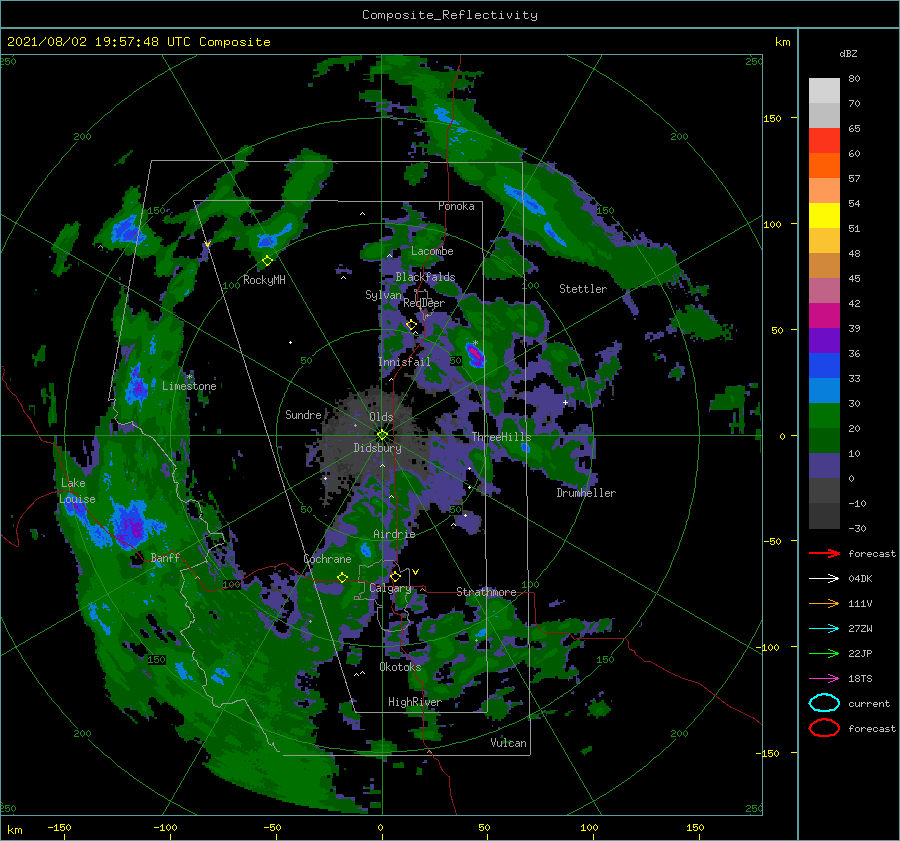Click the ThreeHills town label
Image resolution: width=900 pixels, height=841 pixels.
pyautogui.click(x=502, y=437)
